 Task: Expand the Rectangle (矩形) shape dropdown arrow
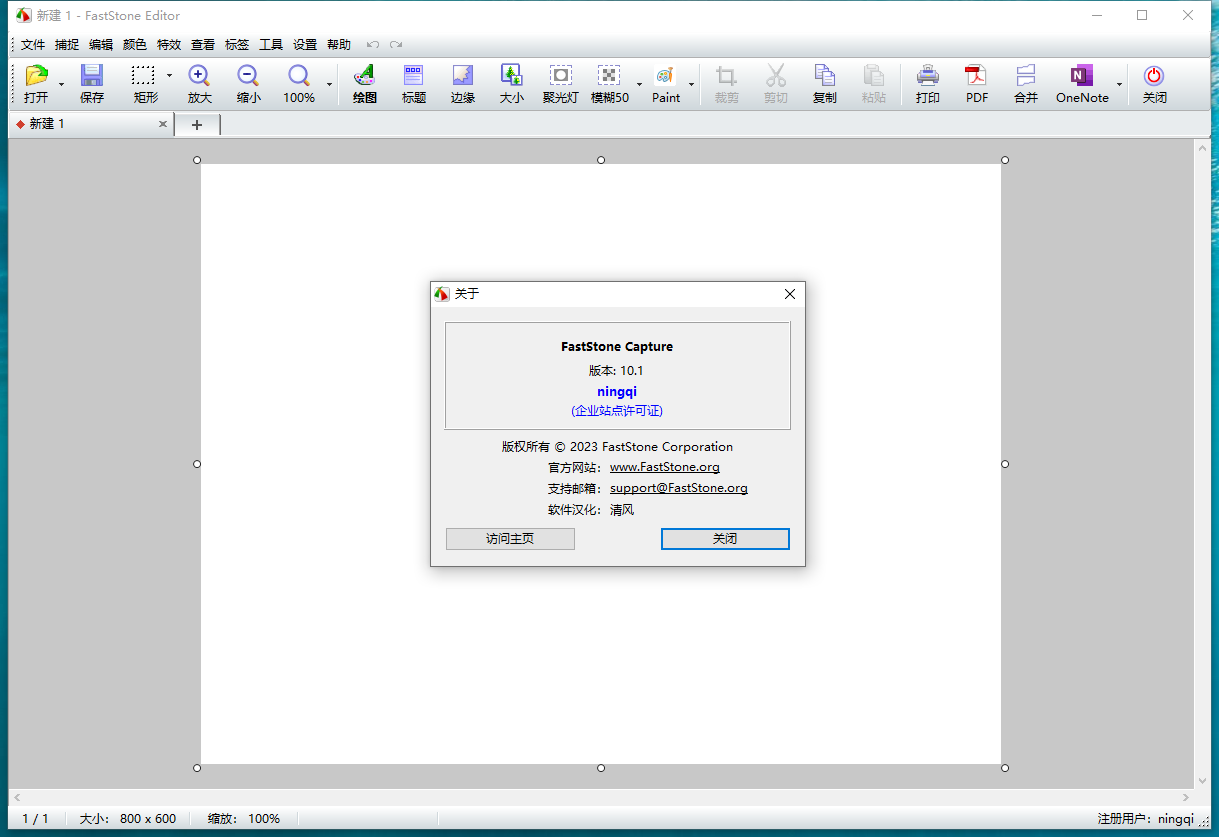[169, 76]
